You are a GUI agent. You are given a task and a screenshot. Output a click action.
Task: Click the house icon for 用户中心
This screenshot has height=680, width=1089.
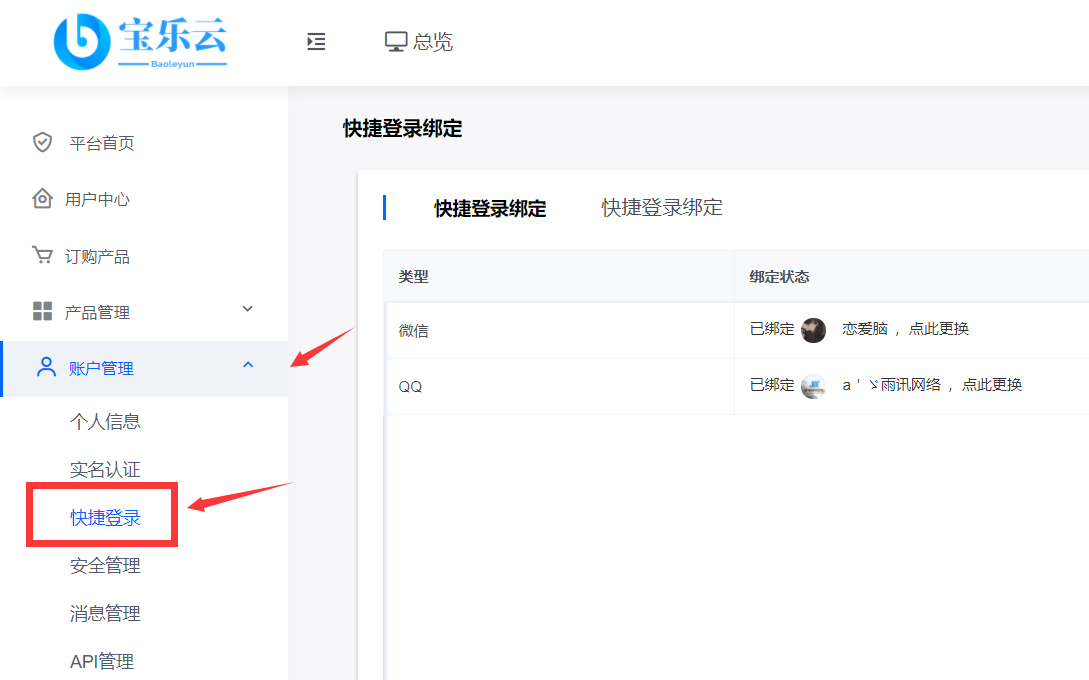pyautogui.click(x=42, y=199)
